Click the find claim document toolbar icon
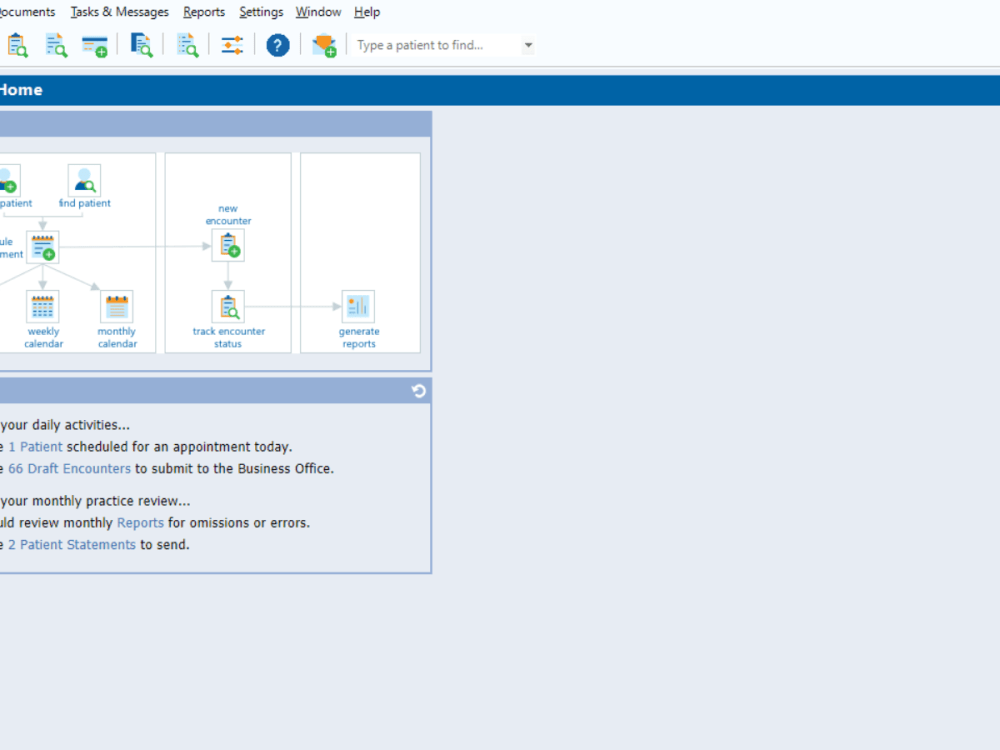Image resolution: width=1000 pixels, height=750 pixels. coord(56,45)
